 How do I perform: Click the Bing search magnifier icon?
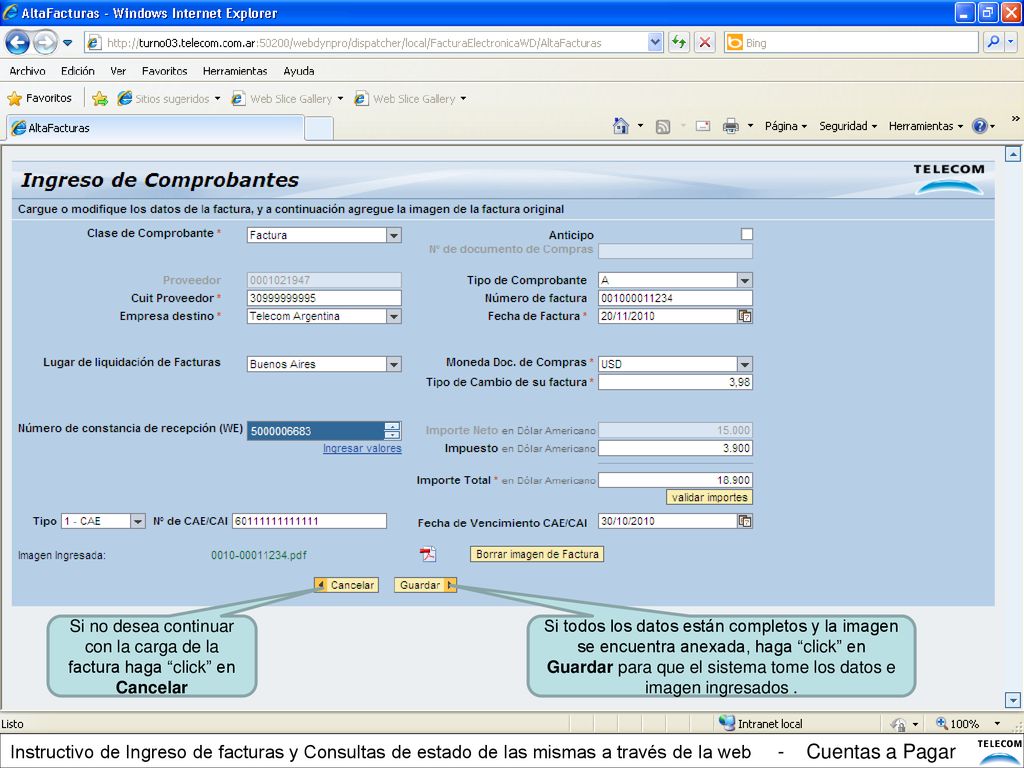(993, 42)
